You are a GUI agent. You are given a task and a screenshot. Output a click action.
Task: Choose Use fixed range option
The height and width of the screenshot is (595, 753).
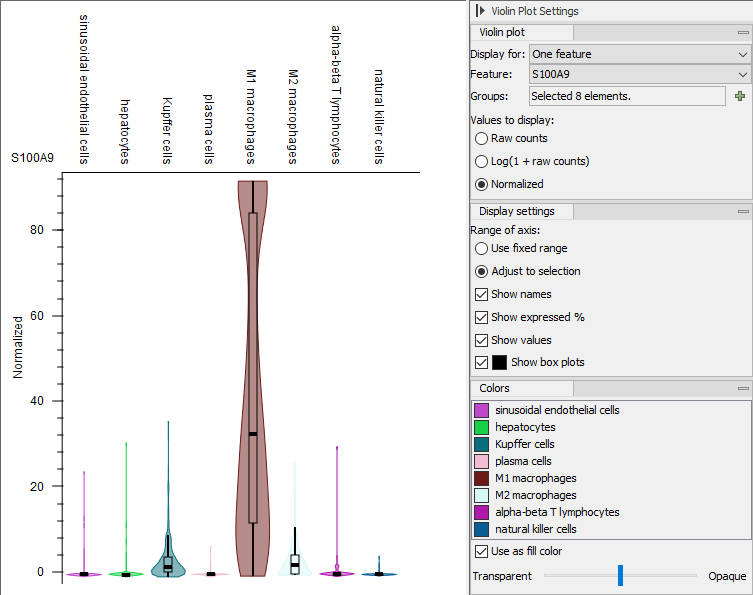coord(482,248)
